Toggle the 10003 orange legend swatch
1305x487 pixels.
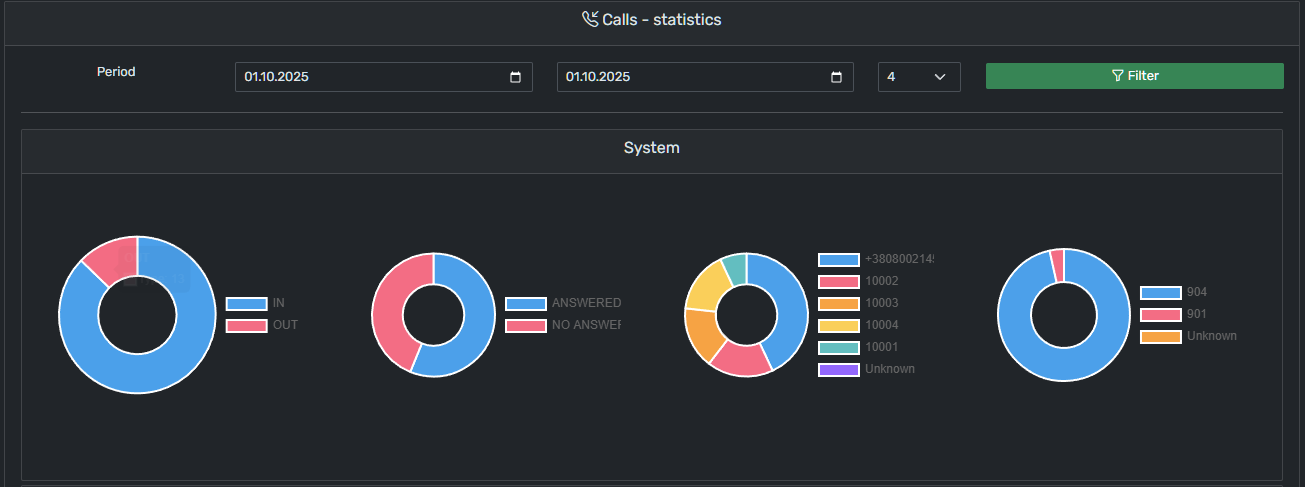838,303
